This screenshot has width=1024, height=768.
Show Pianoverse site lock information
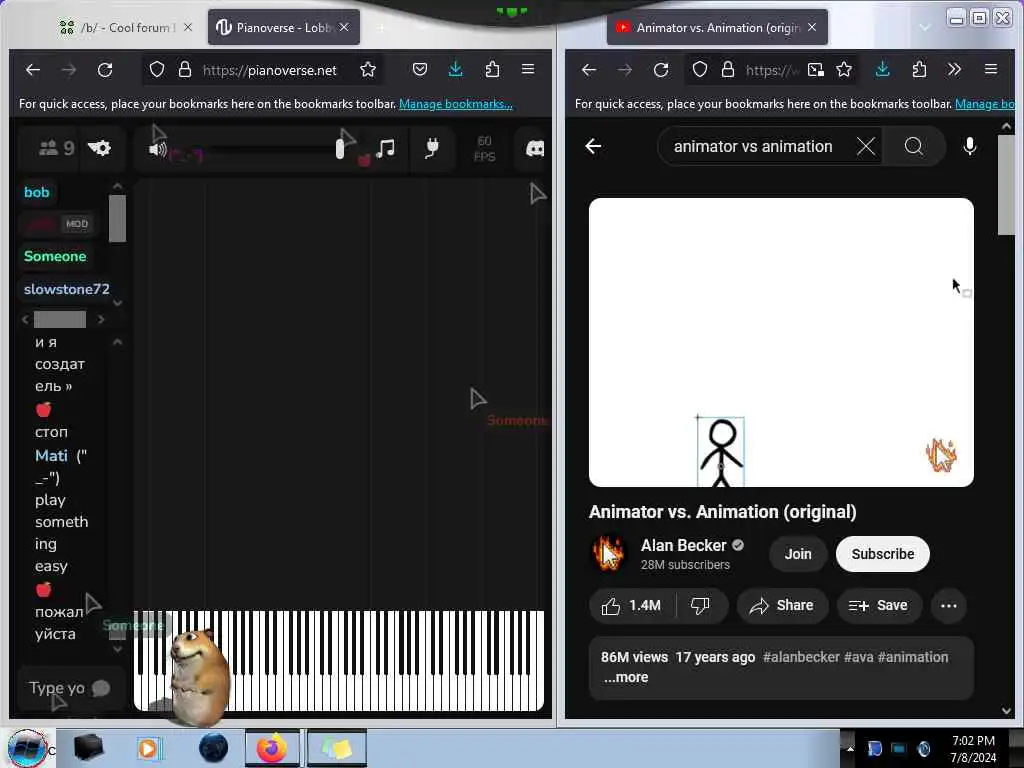185,70
